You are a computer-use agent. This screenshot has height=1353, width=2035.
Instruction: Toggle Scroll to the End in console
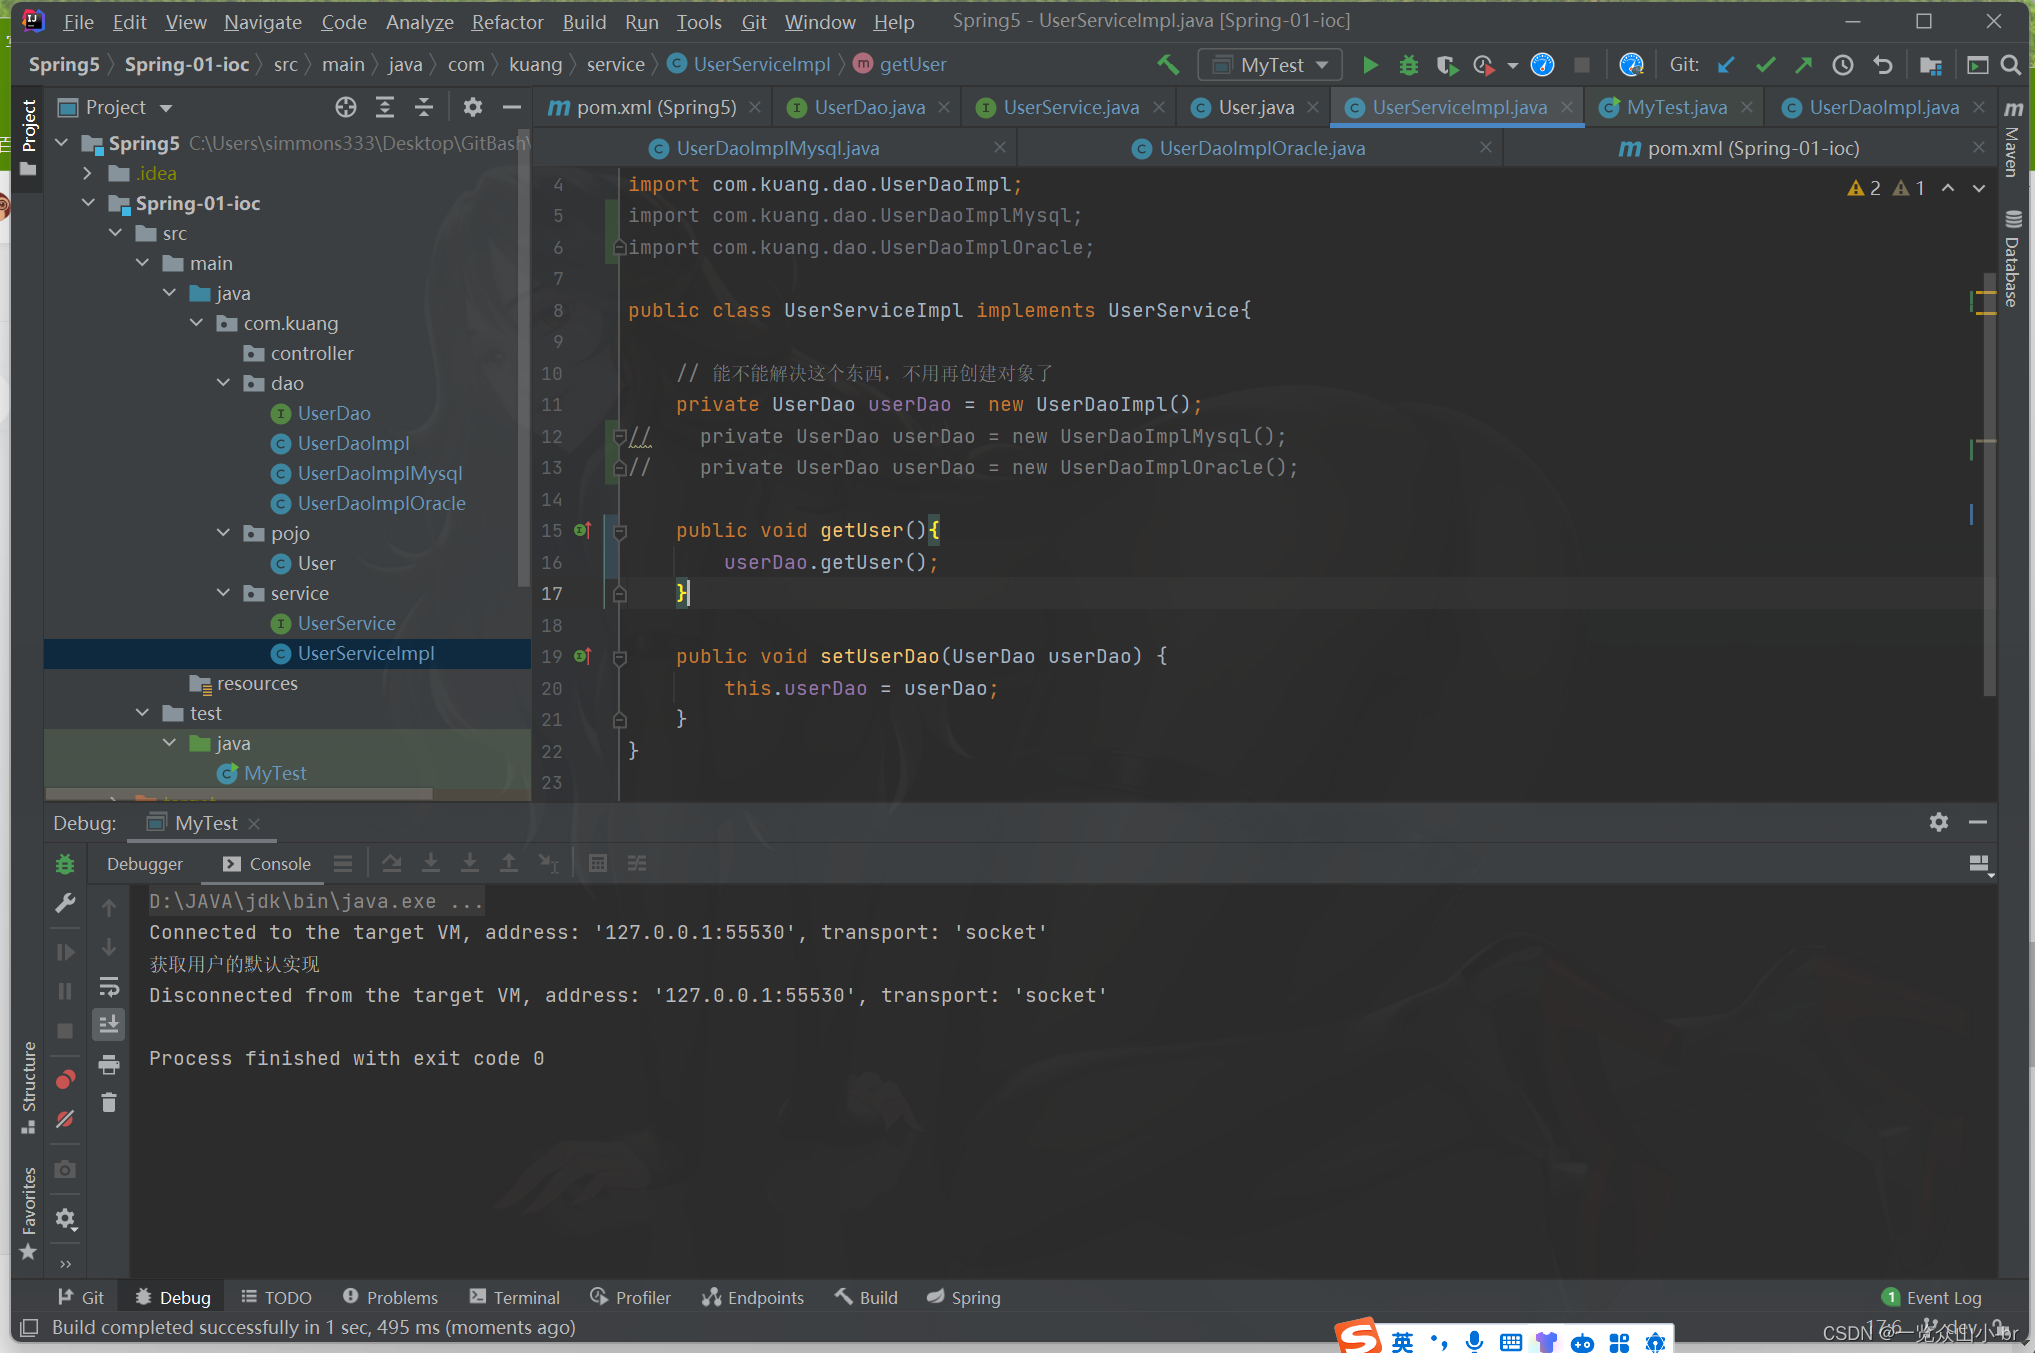click(109, 1024)
